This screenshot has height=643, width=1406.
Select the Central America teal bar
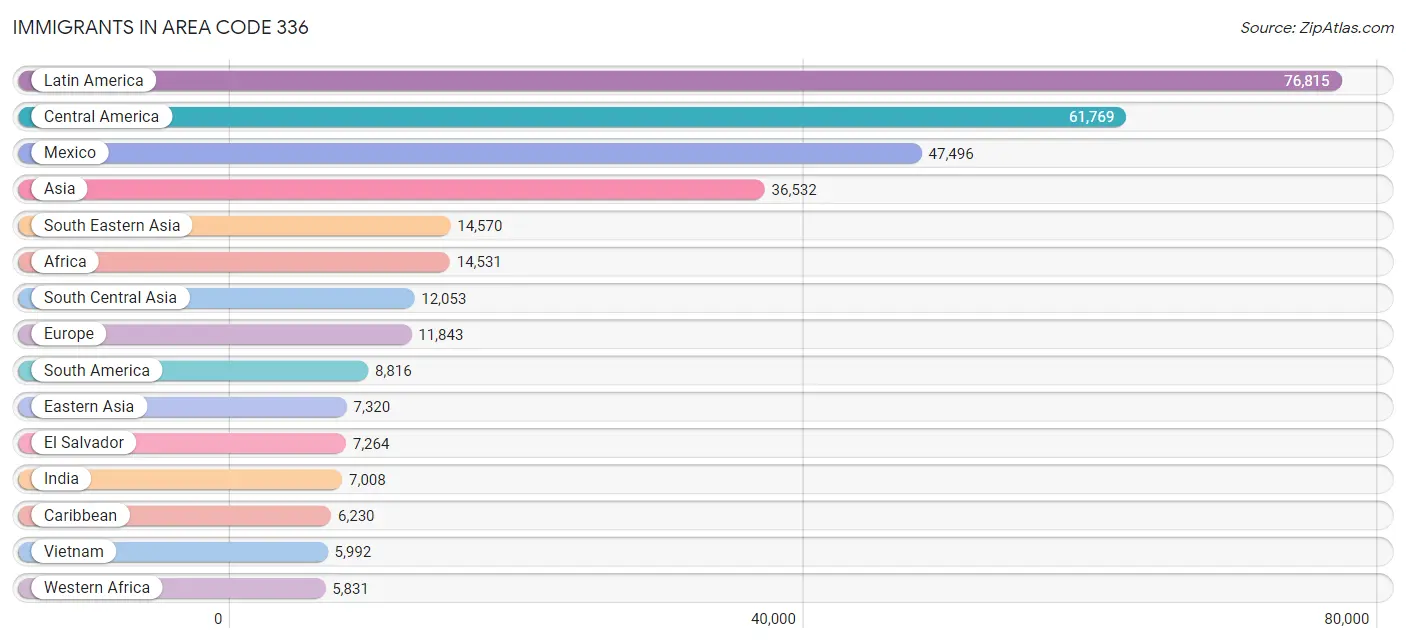(572, 117)
